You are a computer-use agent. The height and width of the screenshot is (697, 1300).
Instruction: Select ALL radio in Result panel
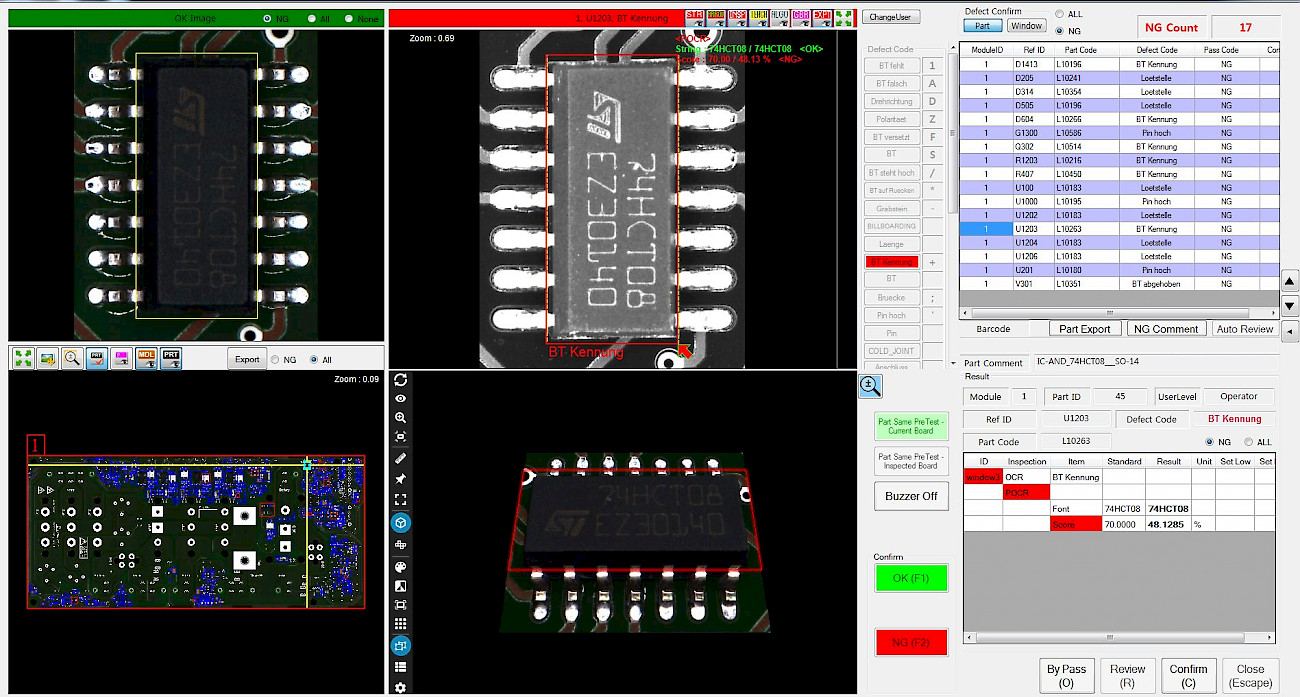[1249, 442]
